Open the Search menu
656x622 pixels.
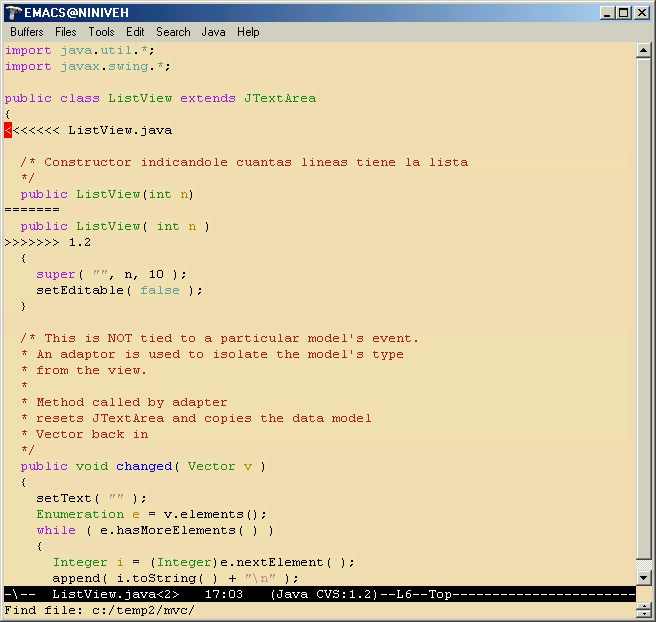pos(173,32)
